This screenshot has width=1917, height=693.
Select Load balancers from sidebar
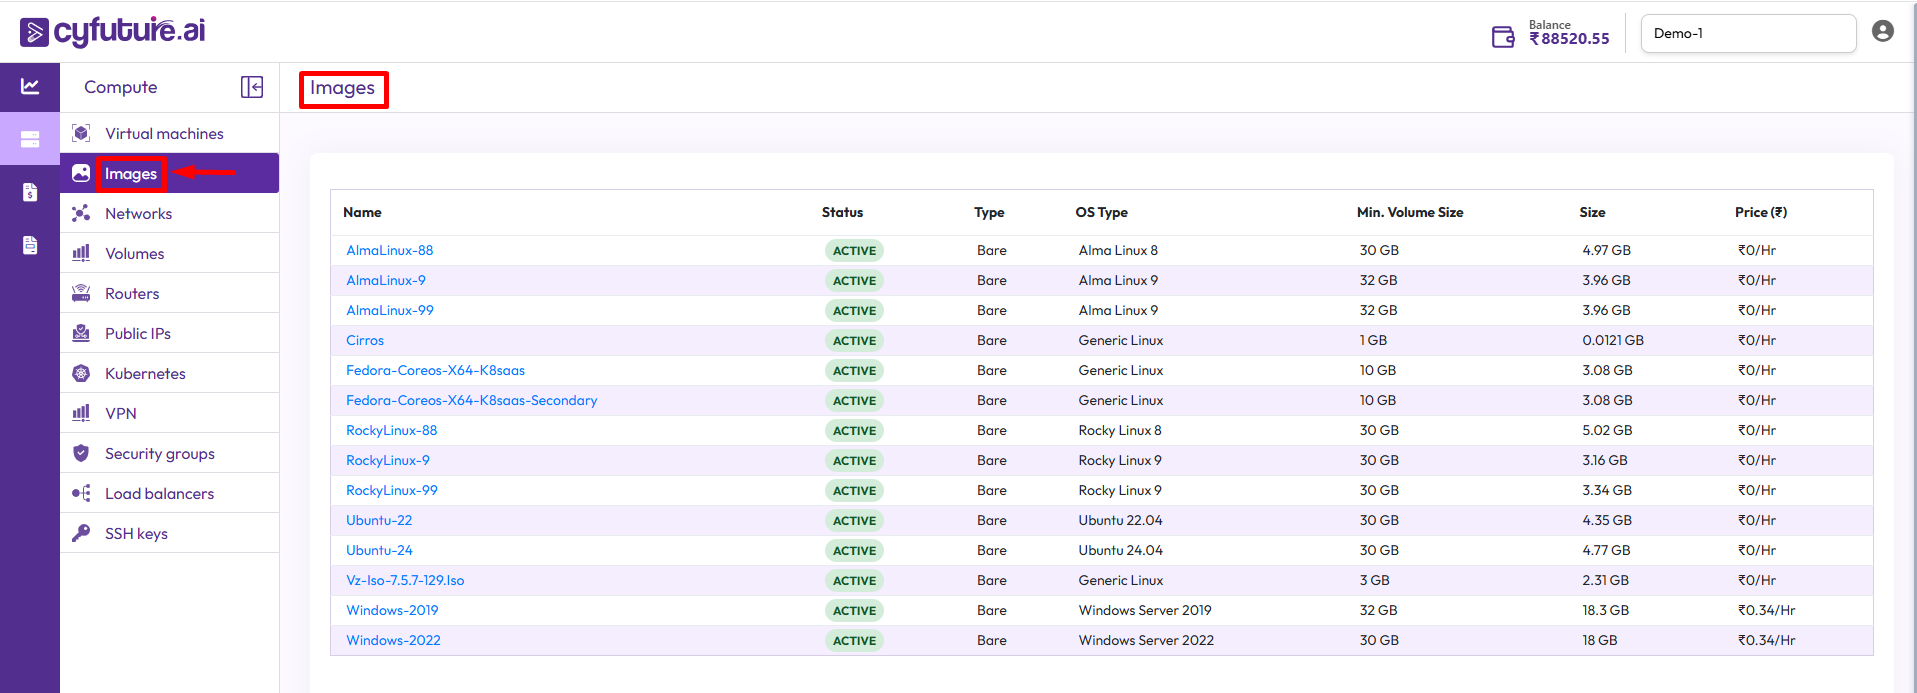pos(159,494)
